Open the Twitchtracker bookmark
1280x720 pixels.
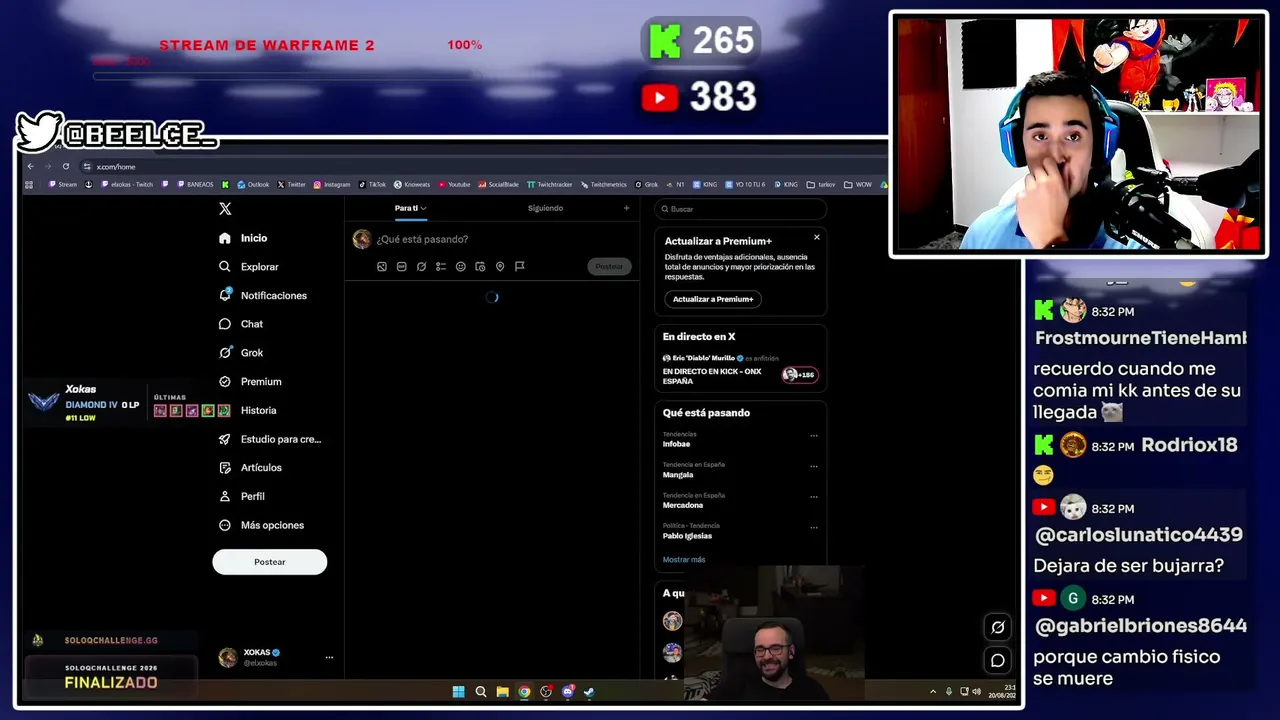click(549, 185)
